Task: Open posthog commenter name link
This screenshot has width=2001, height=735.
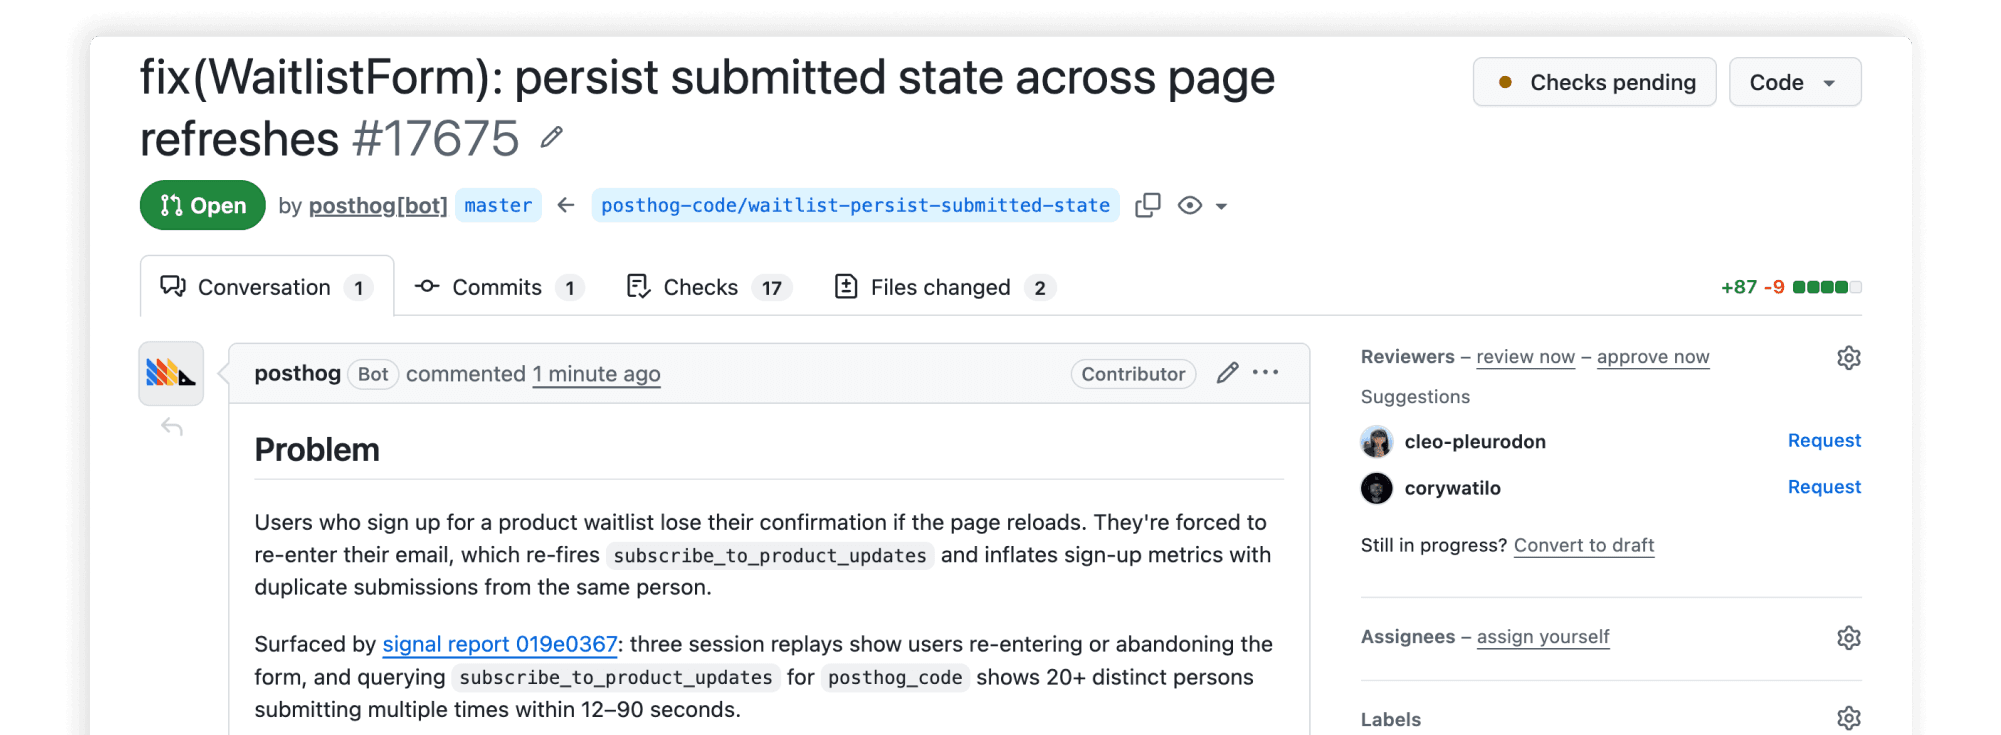Action: coord(297,373)
